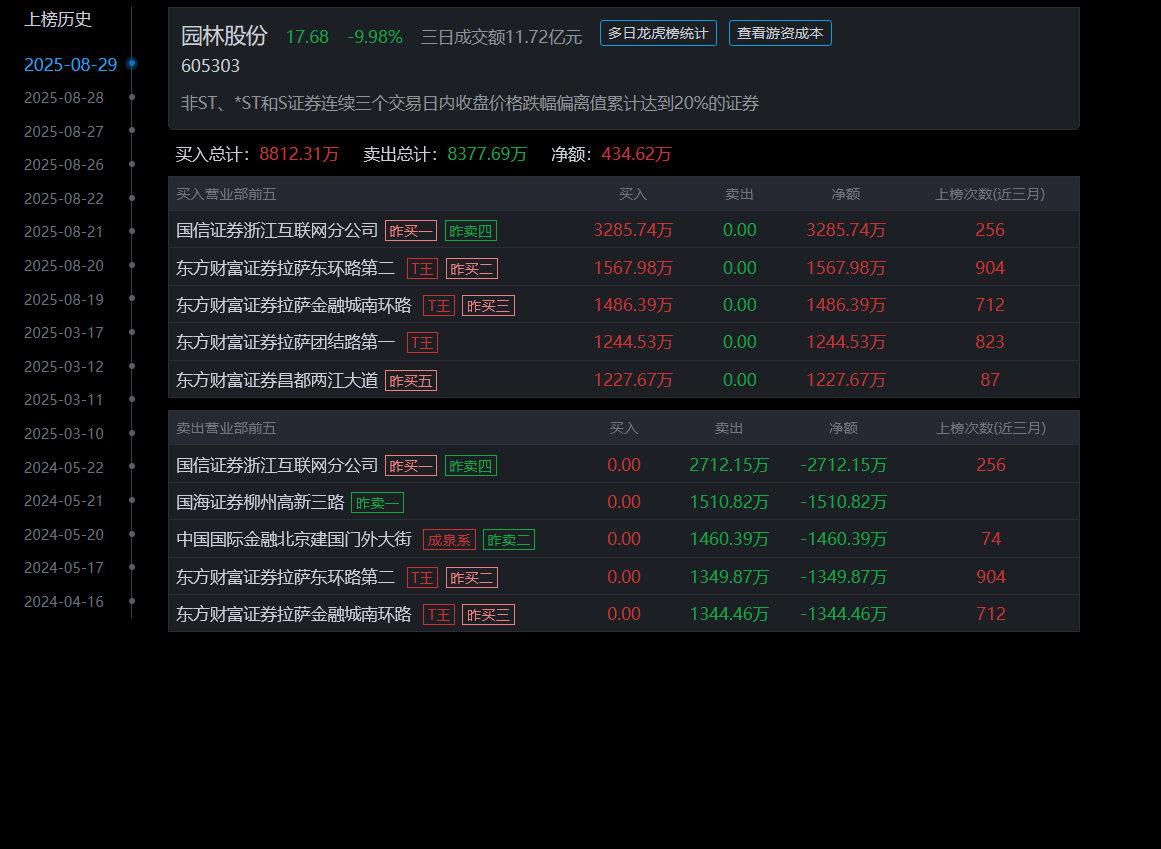Click 上榜次数(近三月) header in sell table

point(991,428)
